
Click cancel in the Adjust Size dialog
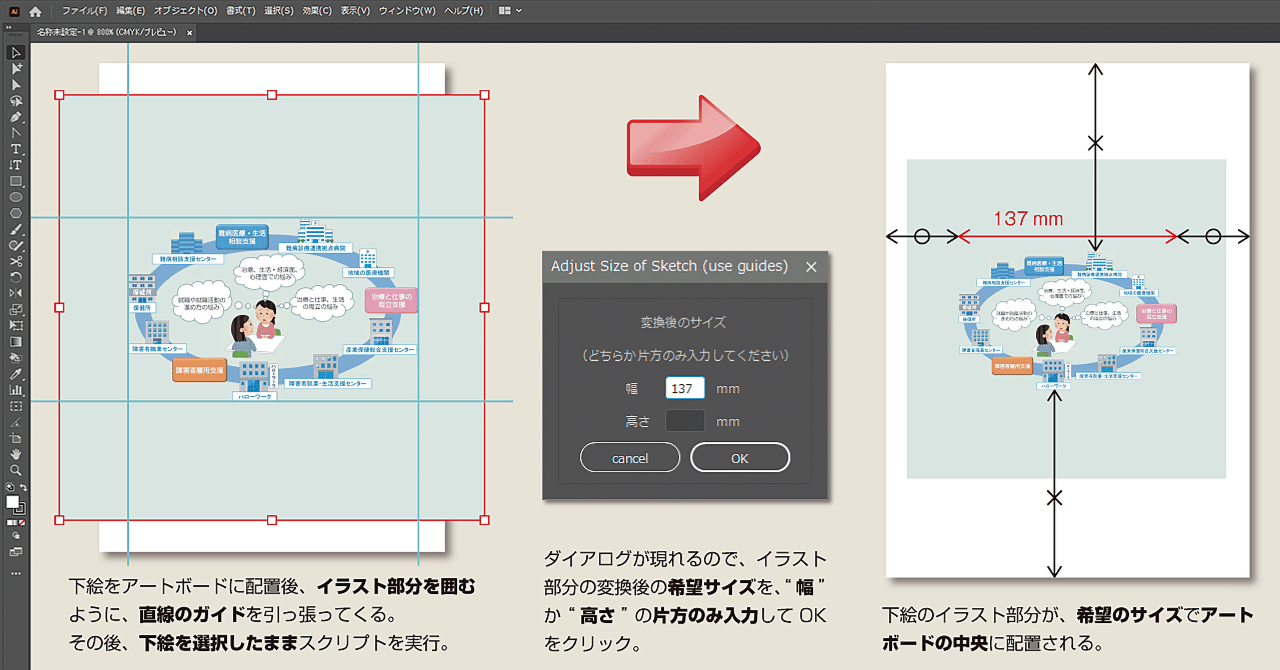click(x=629, y=457)
